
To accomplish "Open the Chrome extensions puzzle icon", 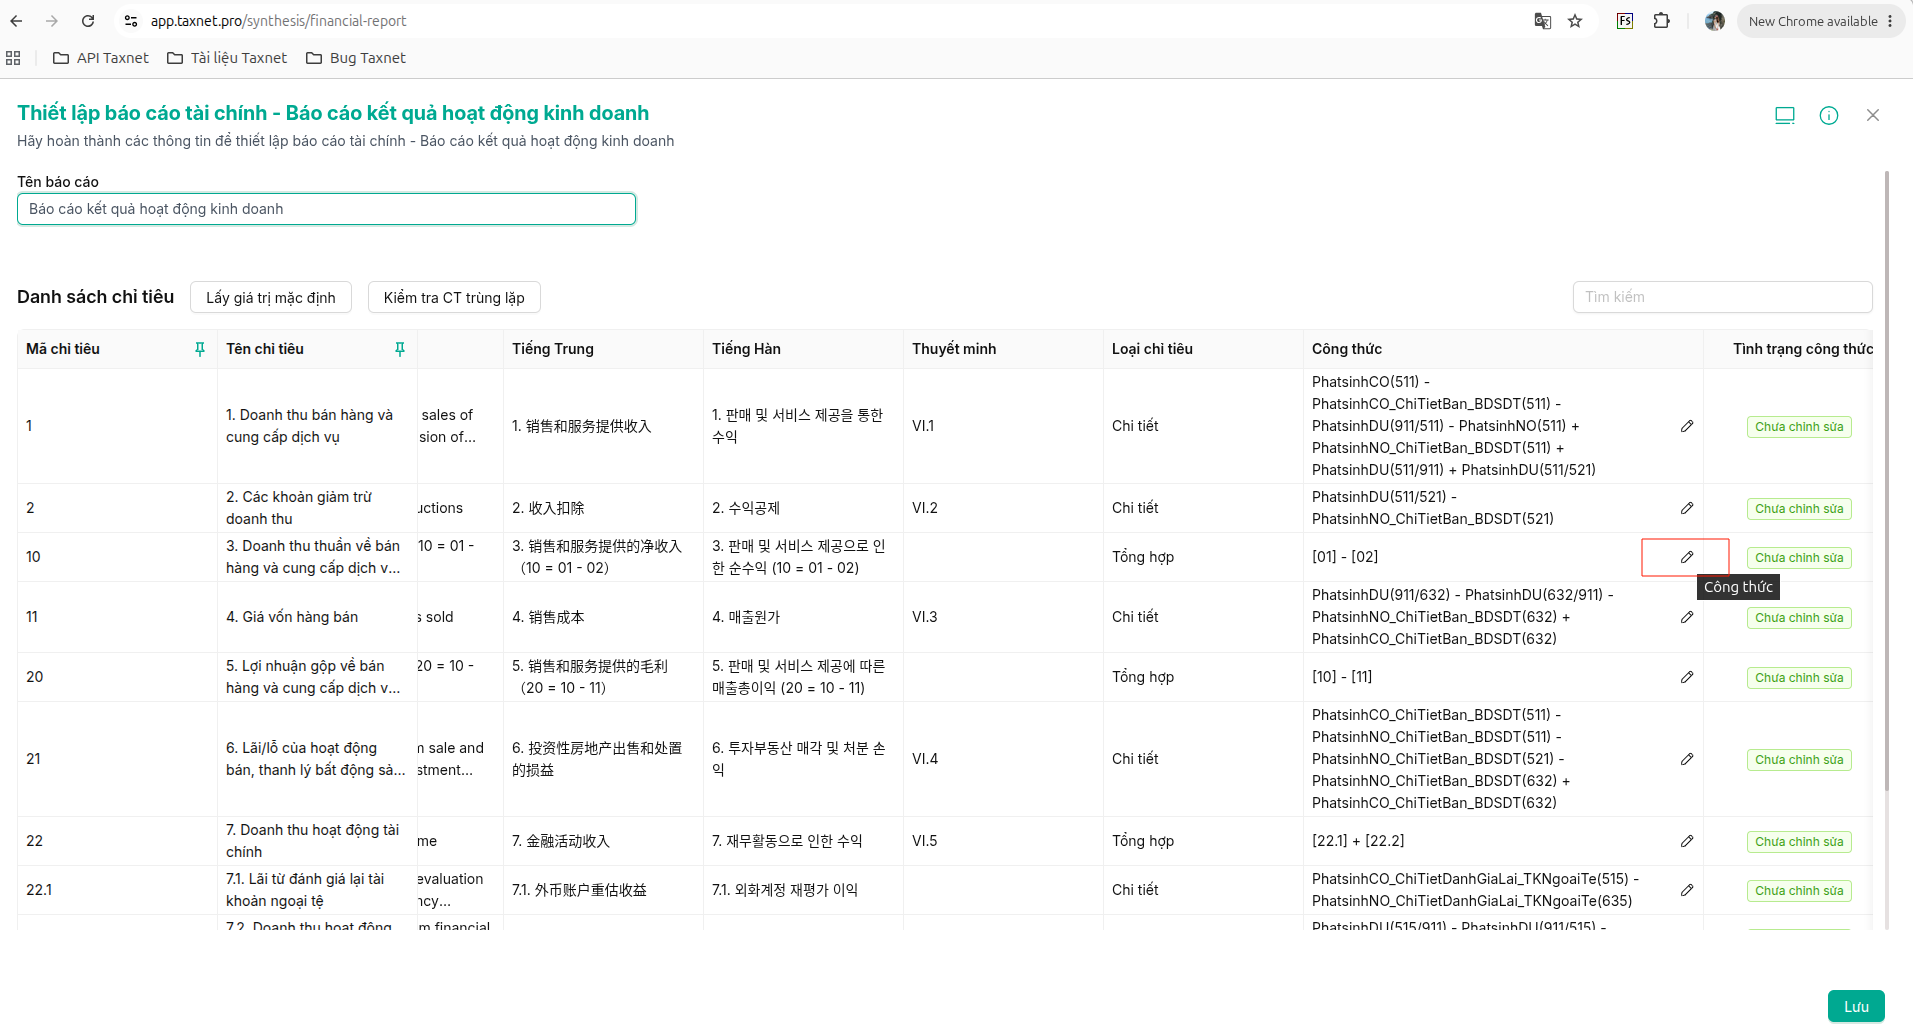I will [1661, 21].
